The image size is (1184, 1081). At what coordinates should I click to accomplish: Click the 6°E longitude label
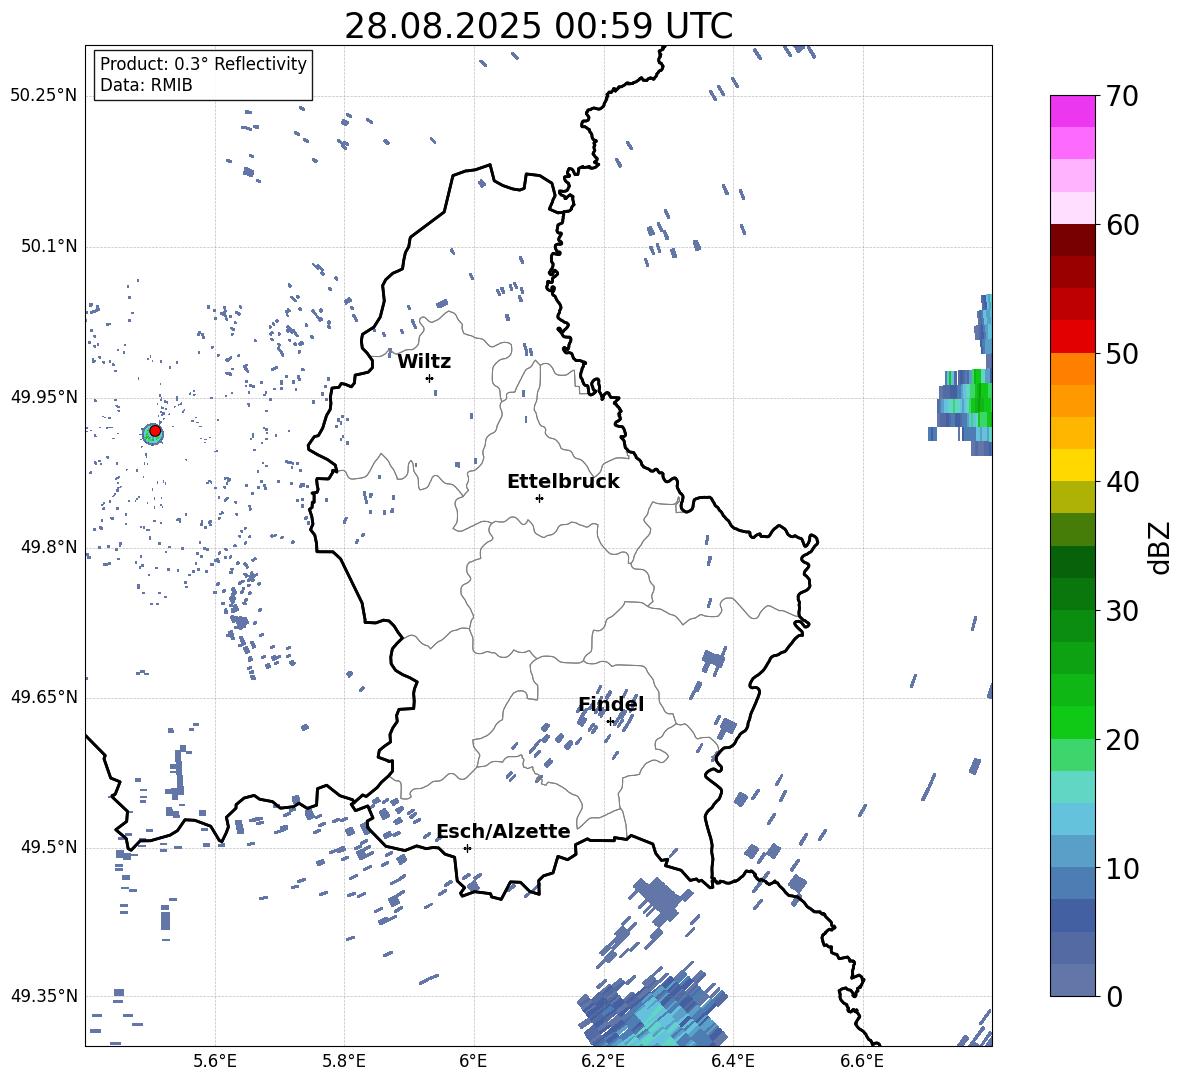click(x=473, y=1061)
